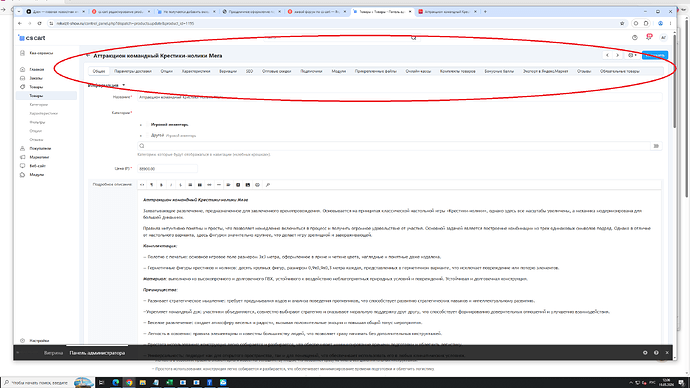Toggle HTML source view in description editor
The width and height of the screenshot is (690, 388).
[142, 185]
